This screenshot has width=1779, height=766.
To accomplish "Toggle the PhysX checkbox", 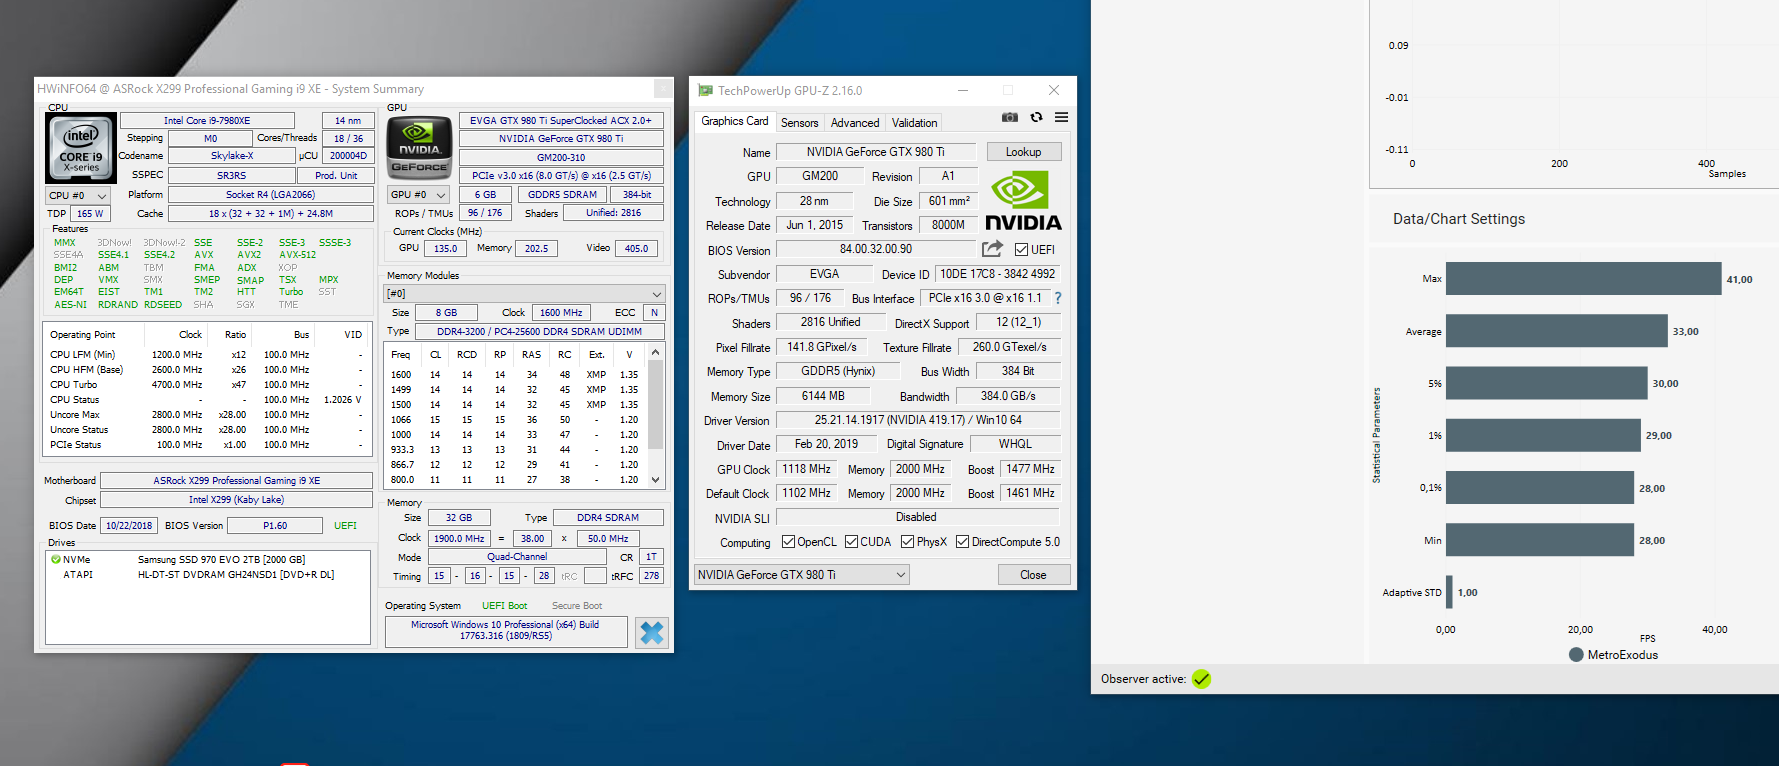I will 907,542.
